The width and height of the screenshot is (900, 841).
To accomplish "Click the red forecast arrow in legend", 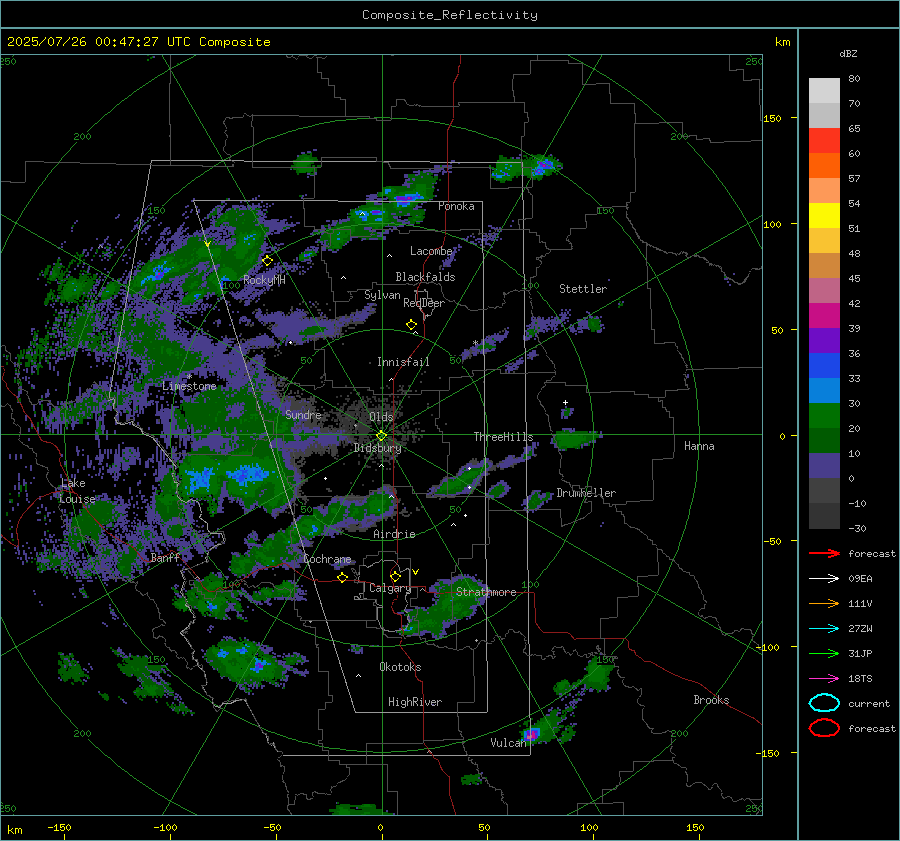I will tap(824, 553).
